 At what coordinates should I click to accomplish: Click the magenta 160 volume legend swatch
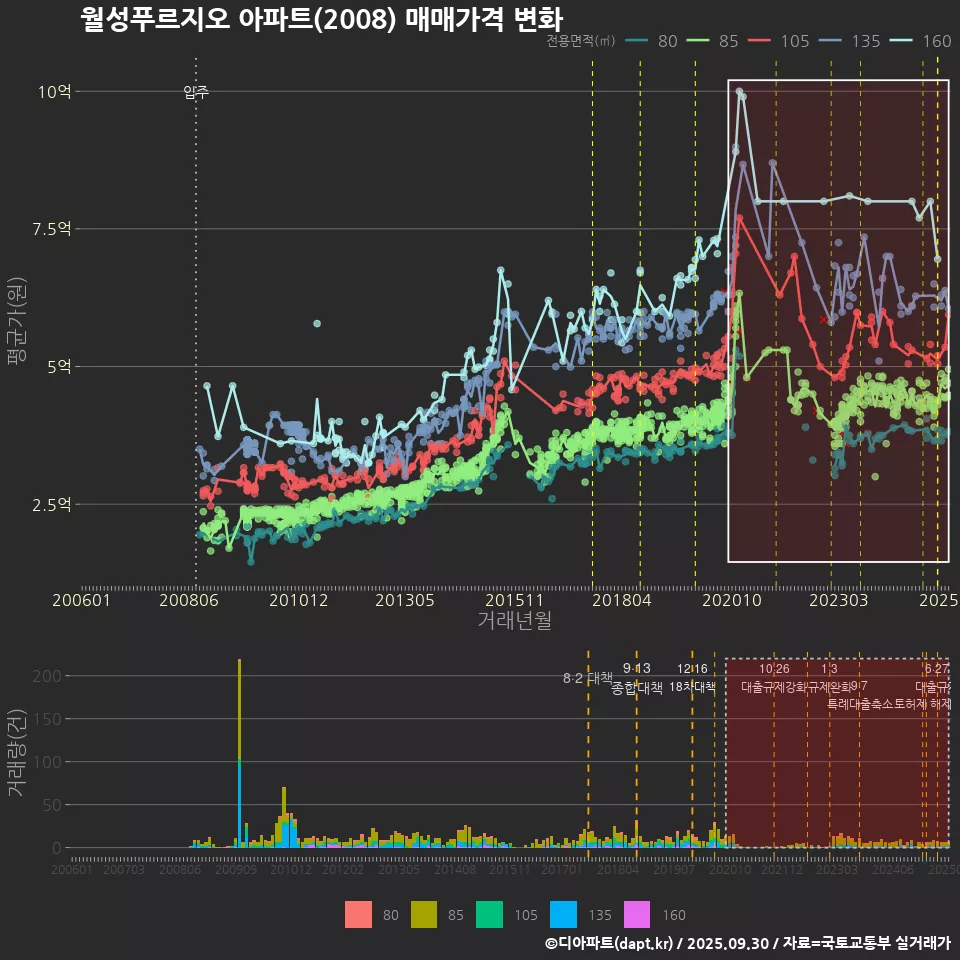point(637,914)
